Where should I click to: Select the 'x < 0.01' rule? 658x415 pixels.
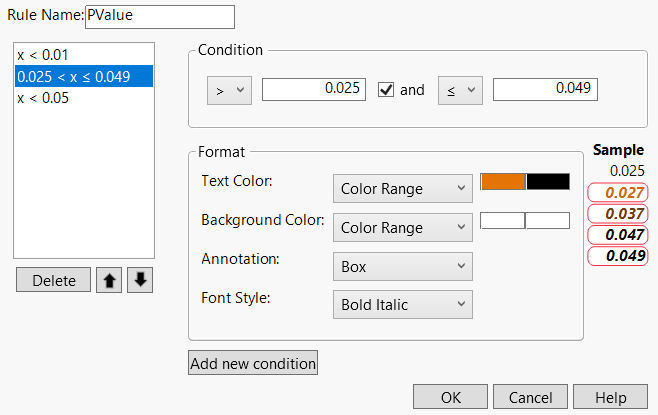tap(43, 55)
